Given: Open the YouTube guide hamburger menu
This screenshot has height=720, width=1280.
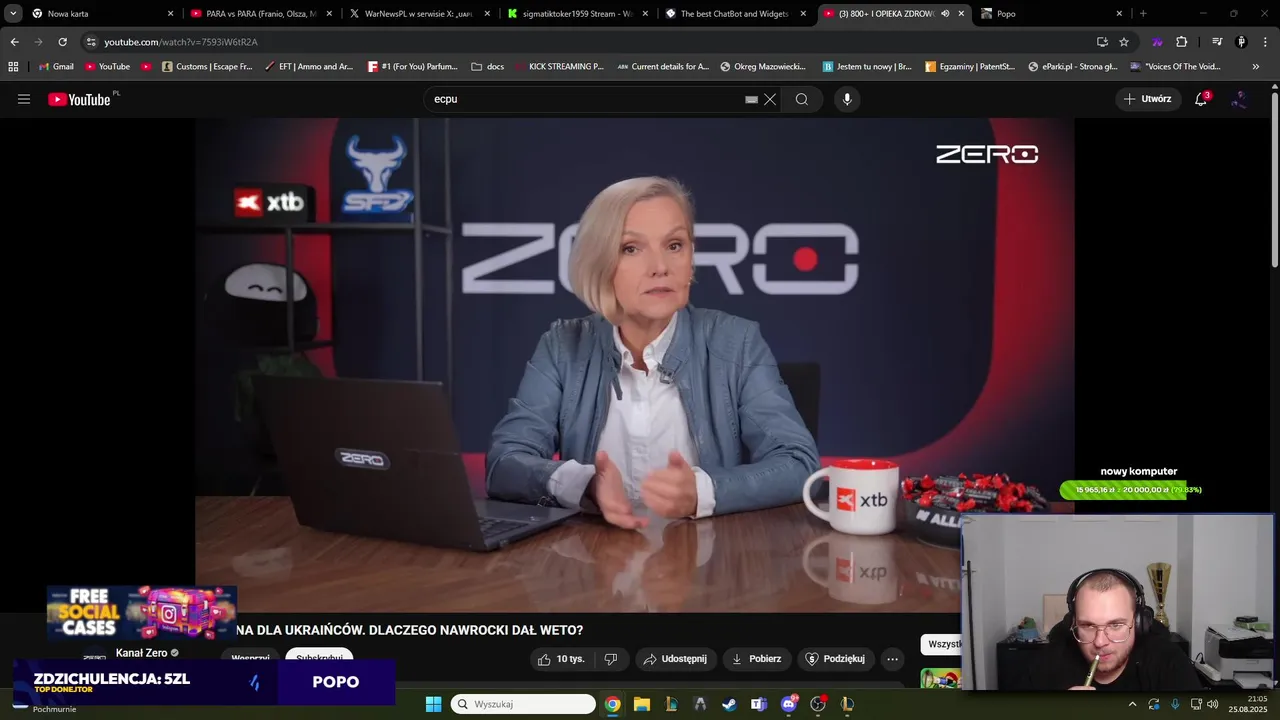Looking at the screenshot, I should 24,99.
